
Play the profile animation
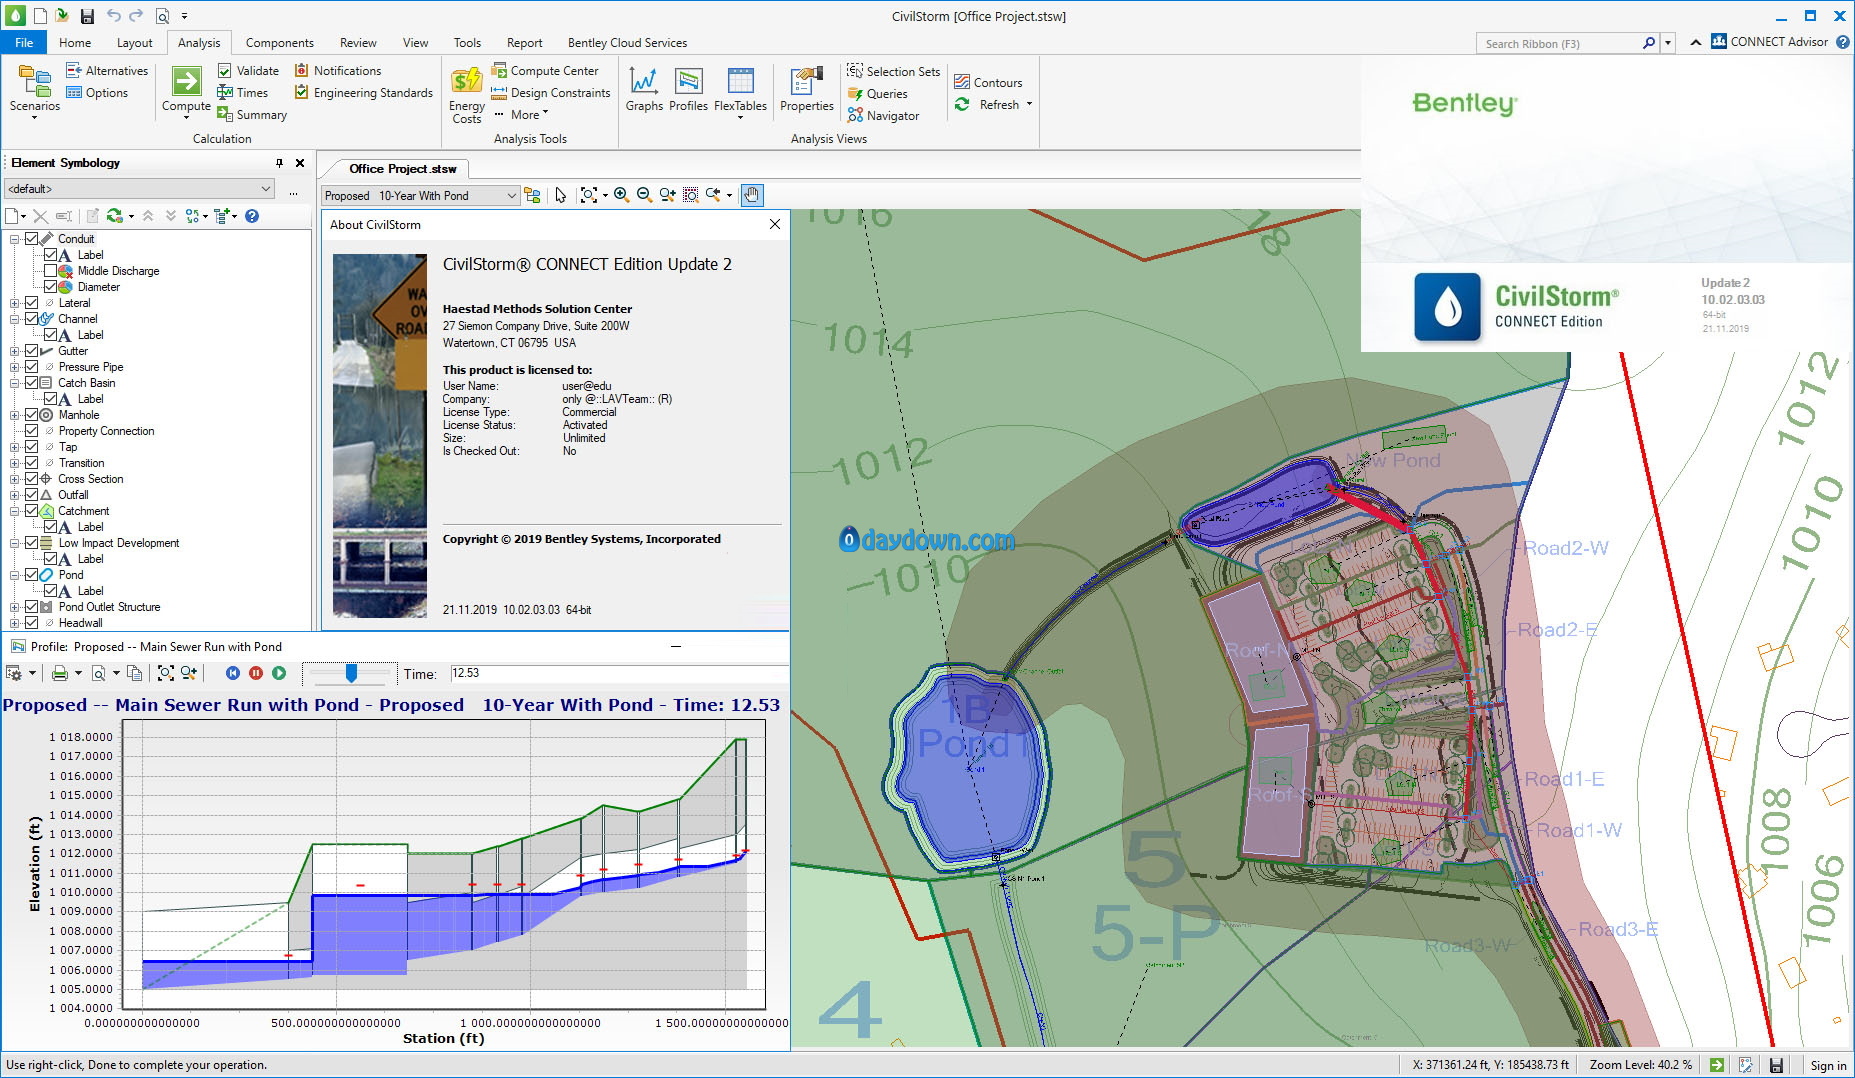[279, 673]
